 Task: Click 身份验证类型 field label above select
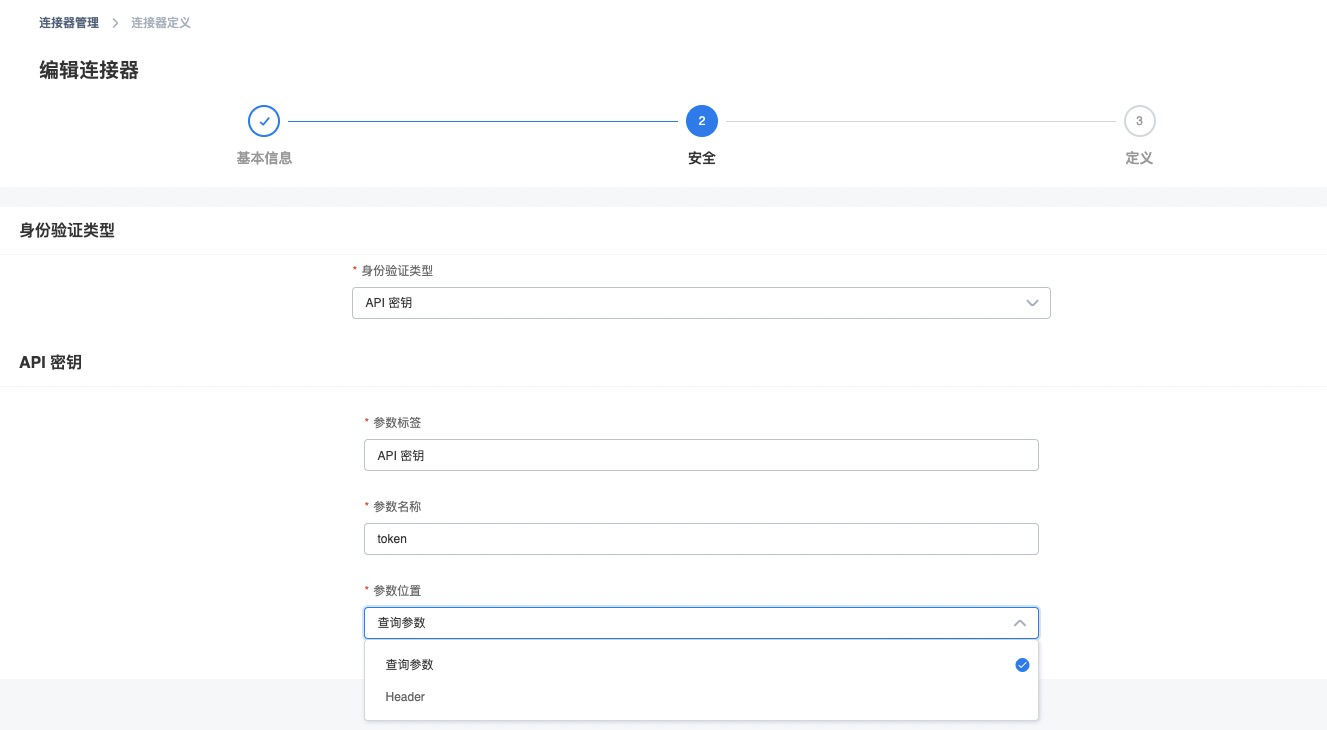pos(397,271)
